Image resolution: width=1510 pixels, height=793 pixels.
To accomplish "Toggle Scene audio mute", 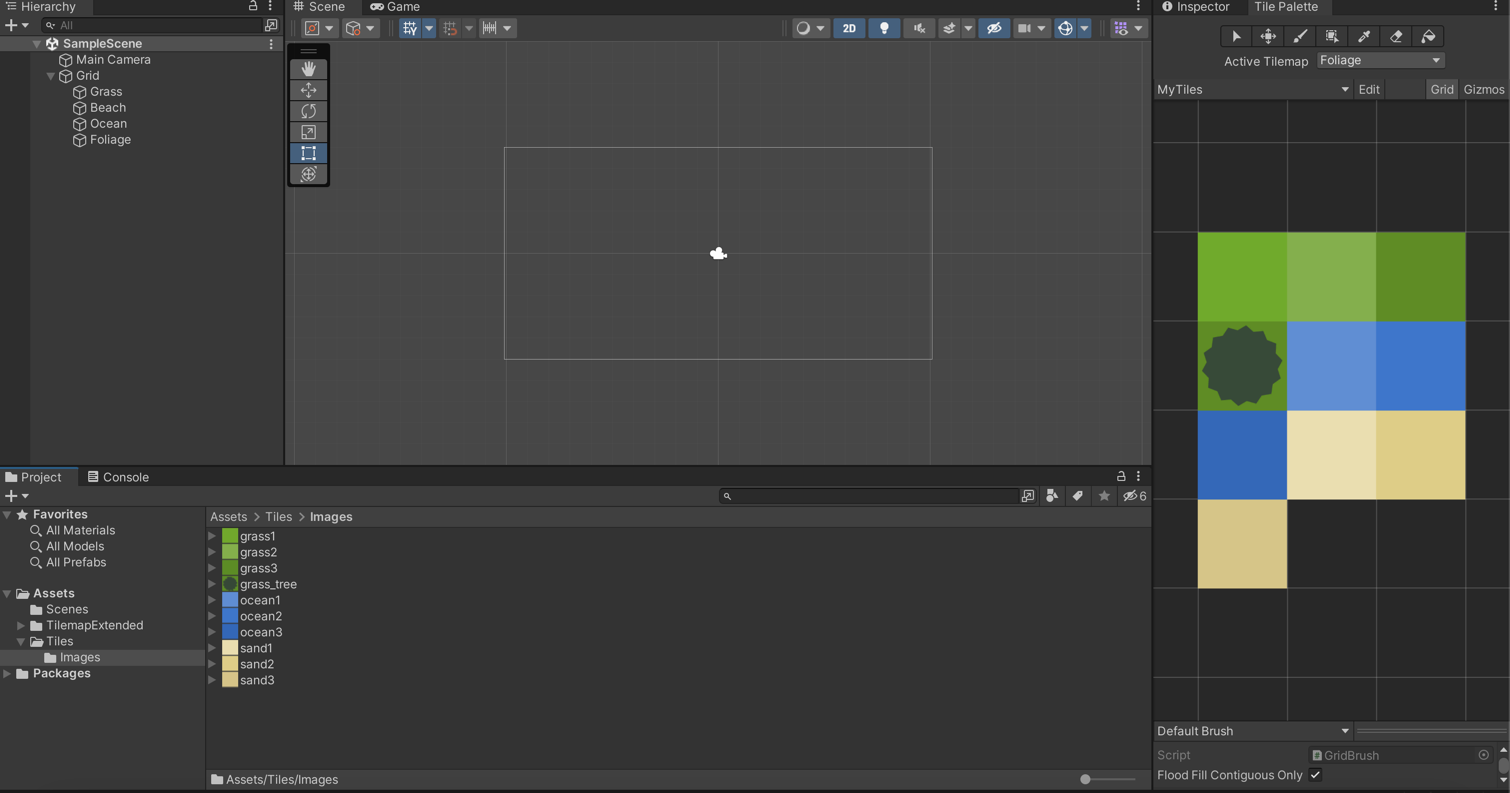I will click(x=919, y=28).
